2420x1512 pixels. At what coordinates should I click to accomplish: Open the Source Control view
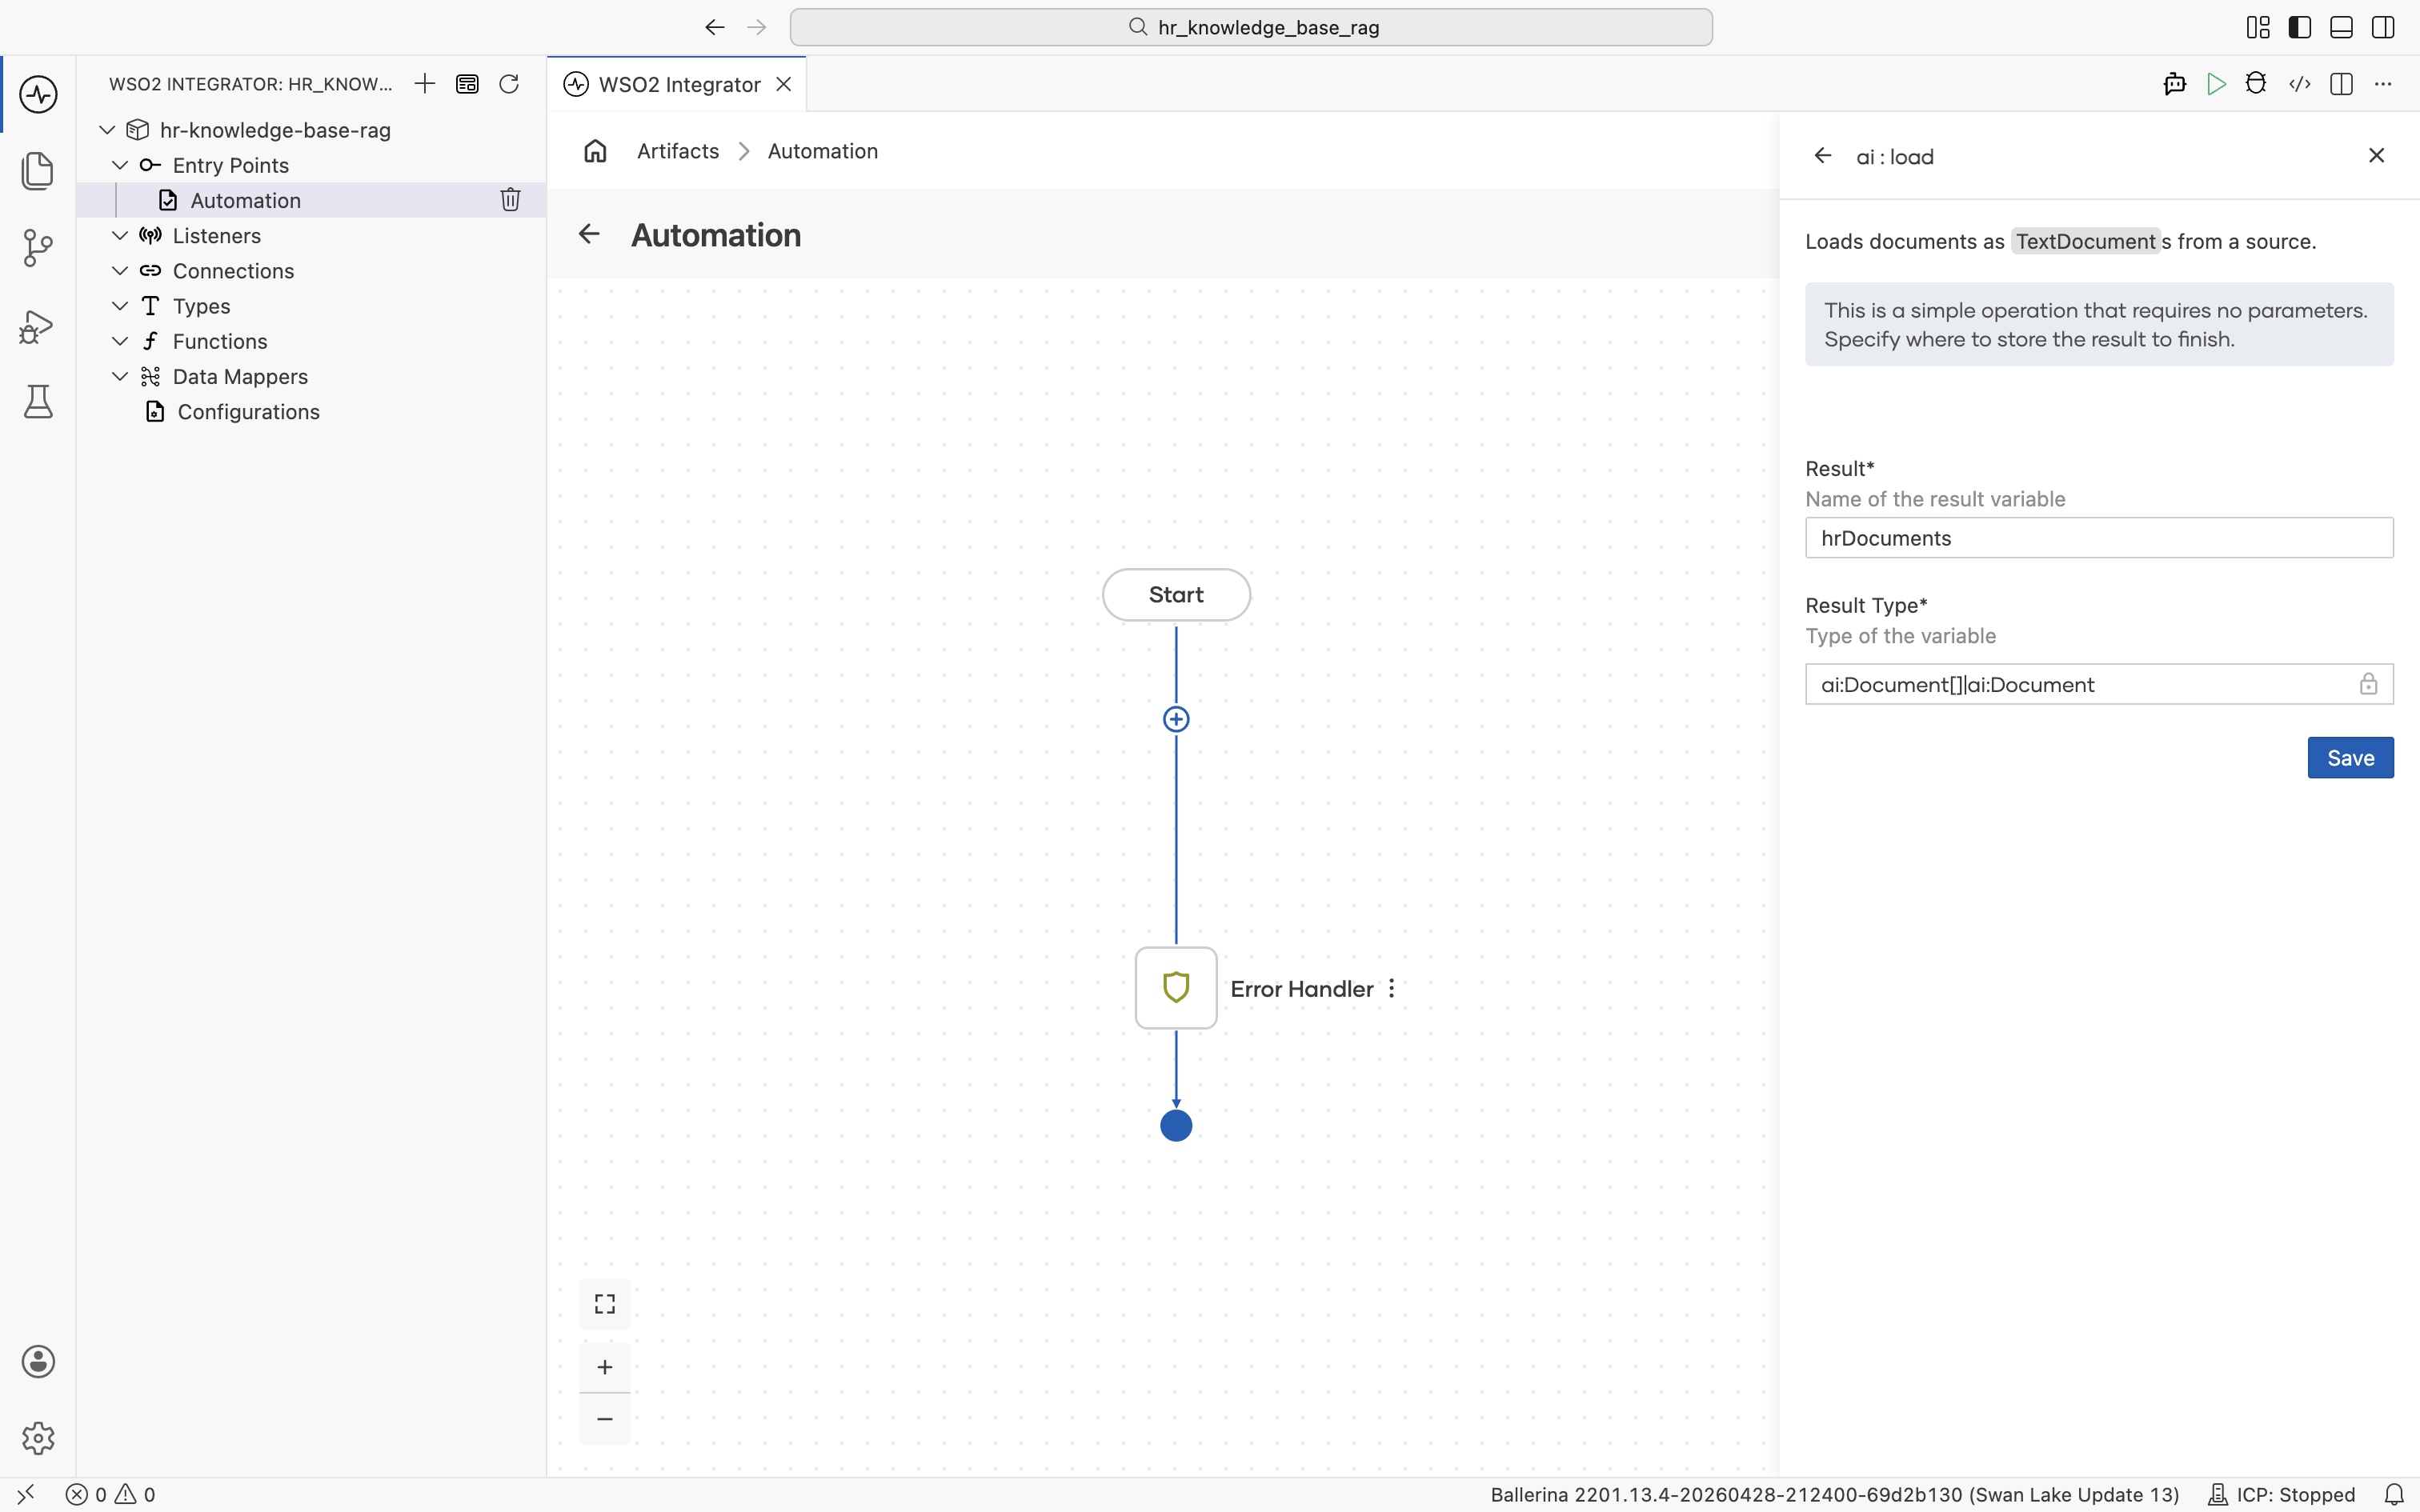coord(38,248)
